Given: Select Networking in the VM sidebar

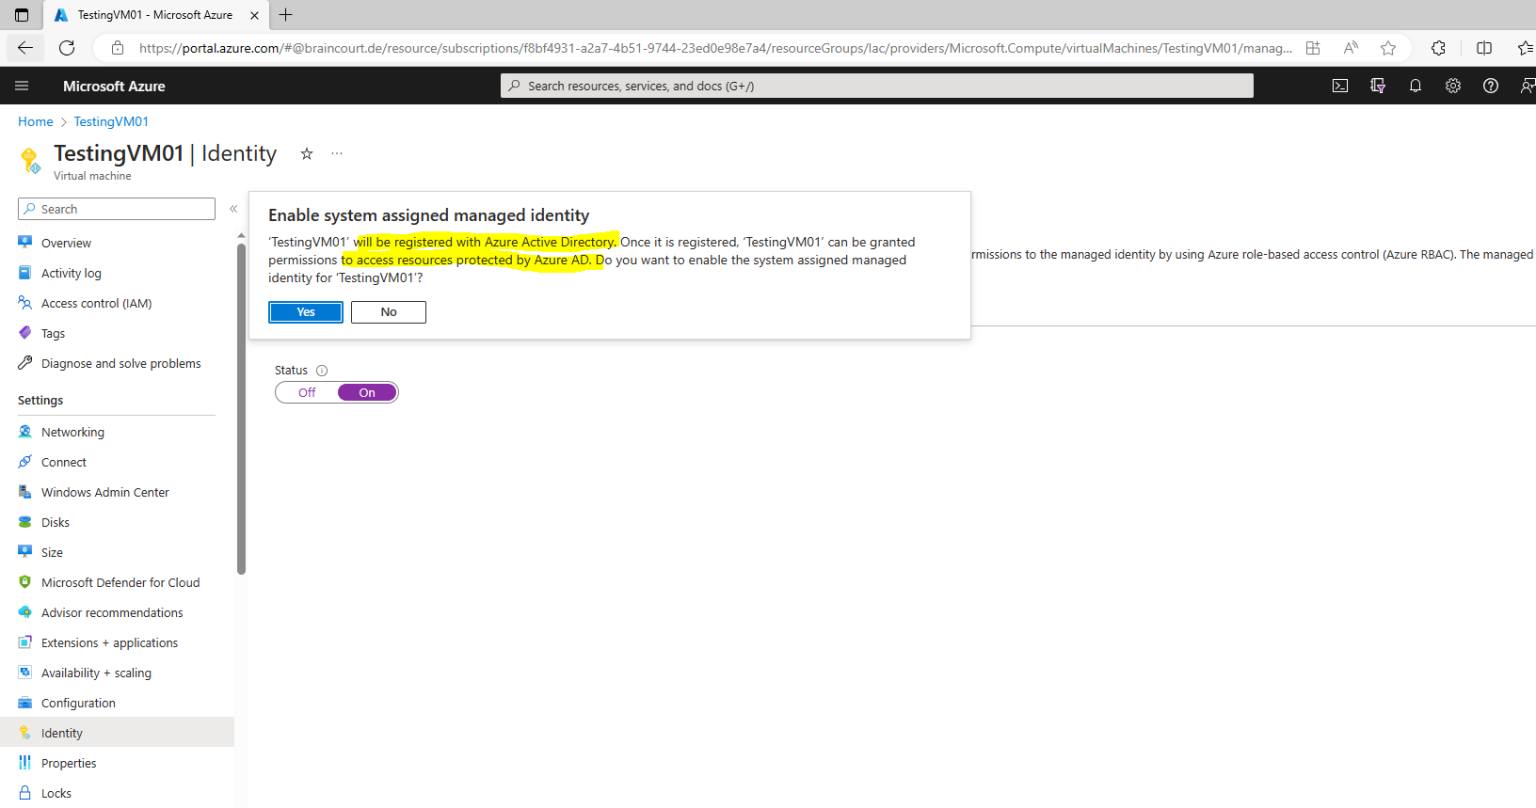Looking at the screenshot, I should [x=71, y=431].
